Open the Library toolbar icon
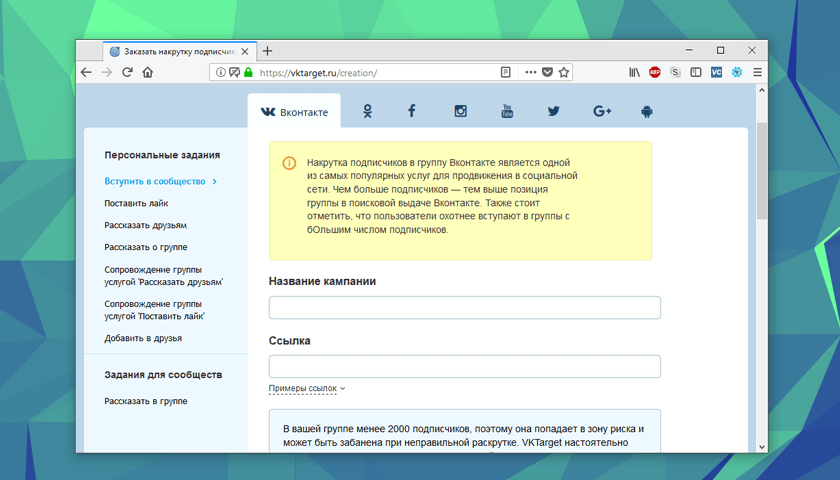The height and width of the screenshot is (480, 840). pyautogui.click(x=634, y=72)
